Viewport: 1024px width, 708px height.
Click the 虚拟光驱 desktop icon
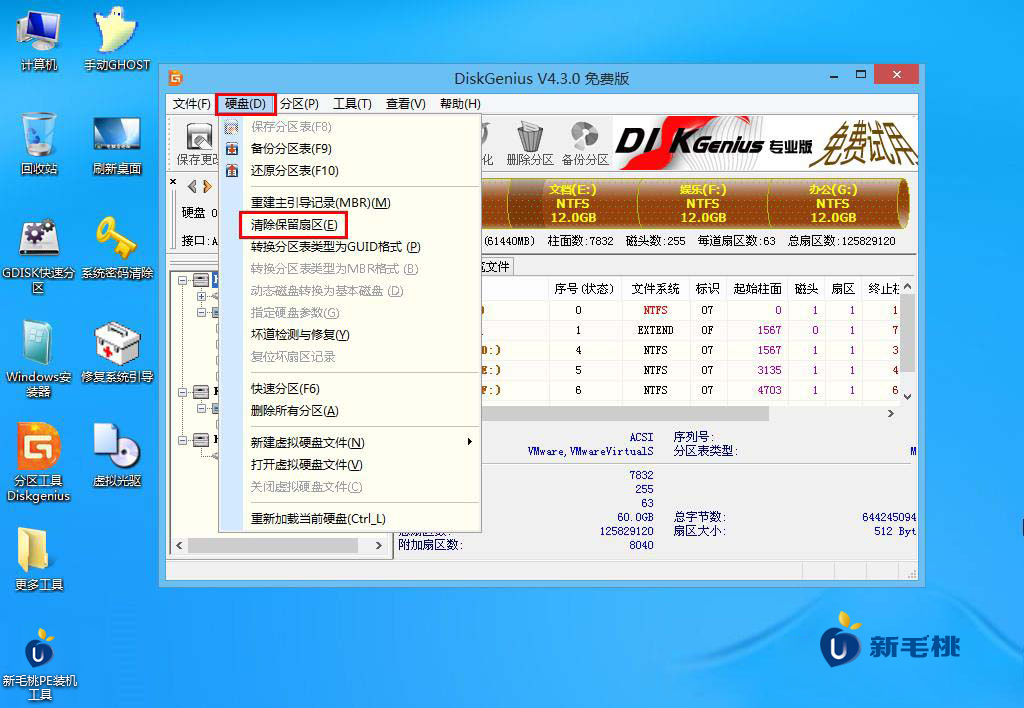(x=117, y=455)
